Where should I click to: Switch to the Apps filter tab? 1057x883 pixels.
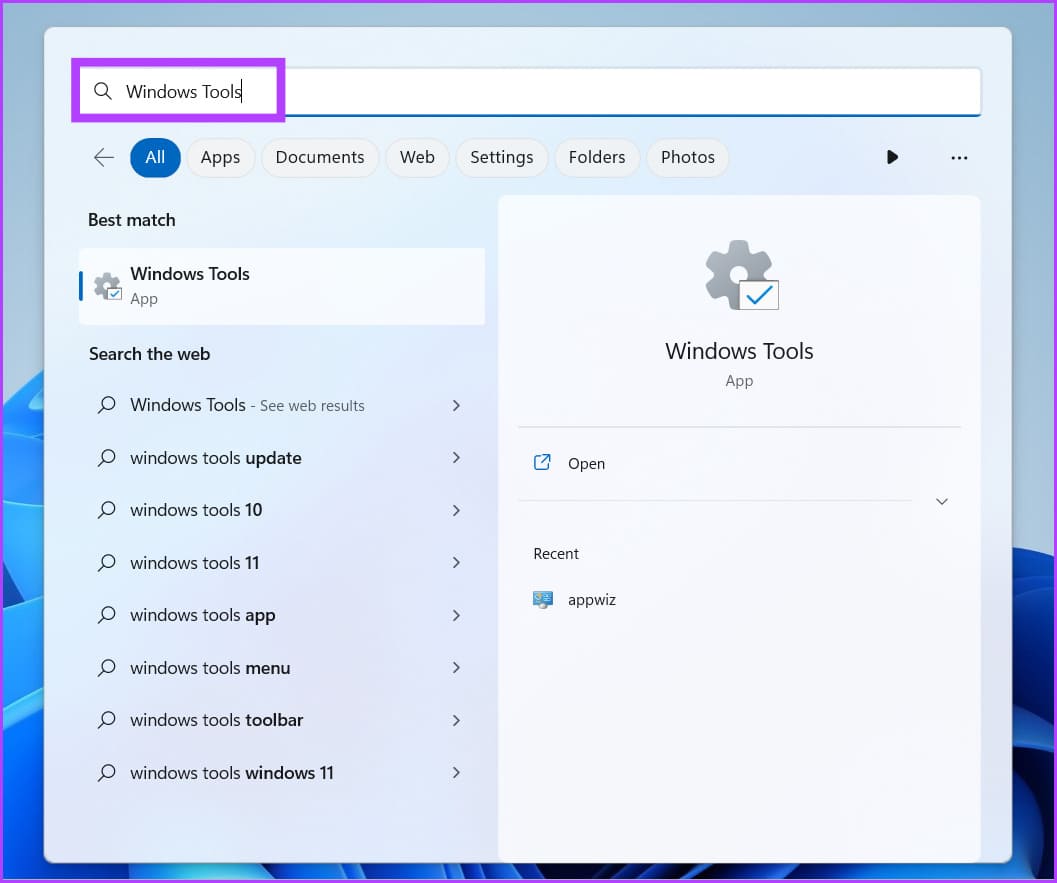[220, 158]
